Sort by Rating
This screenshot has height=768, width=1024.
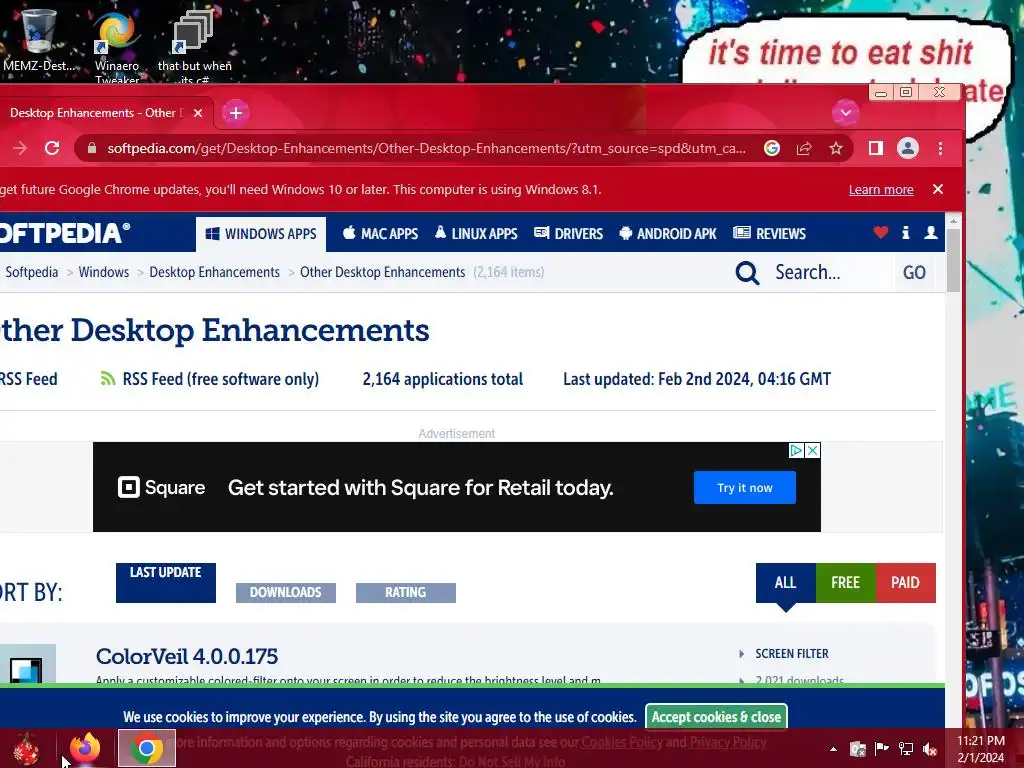(406, 592)
